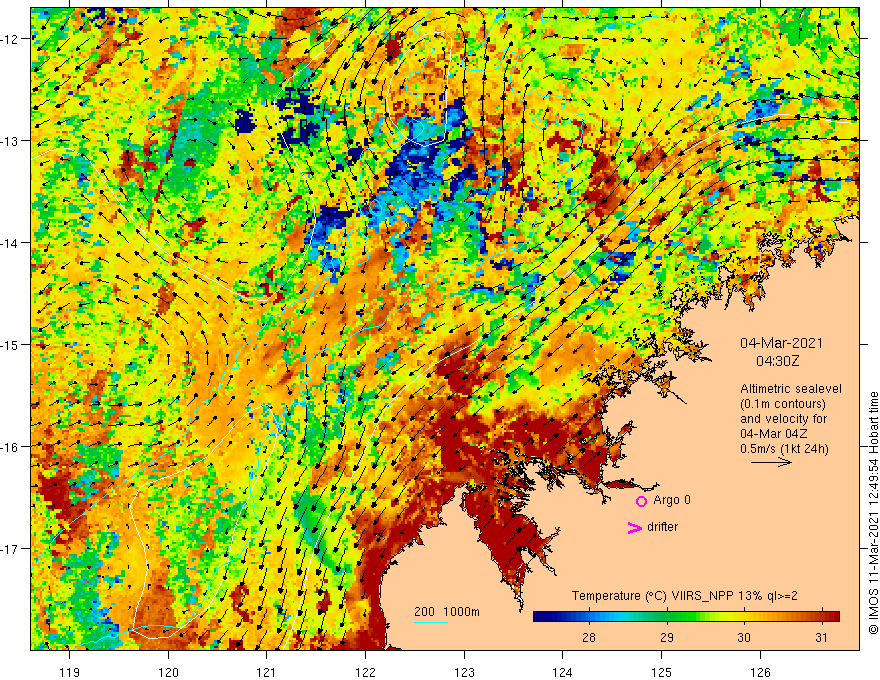Click the -12 latitude axis label
Viewport: 880px width, 680px height.
(x=11, y=39)
